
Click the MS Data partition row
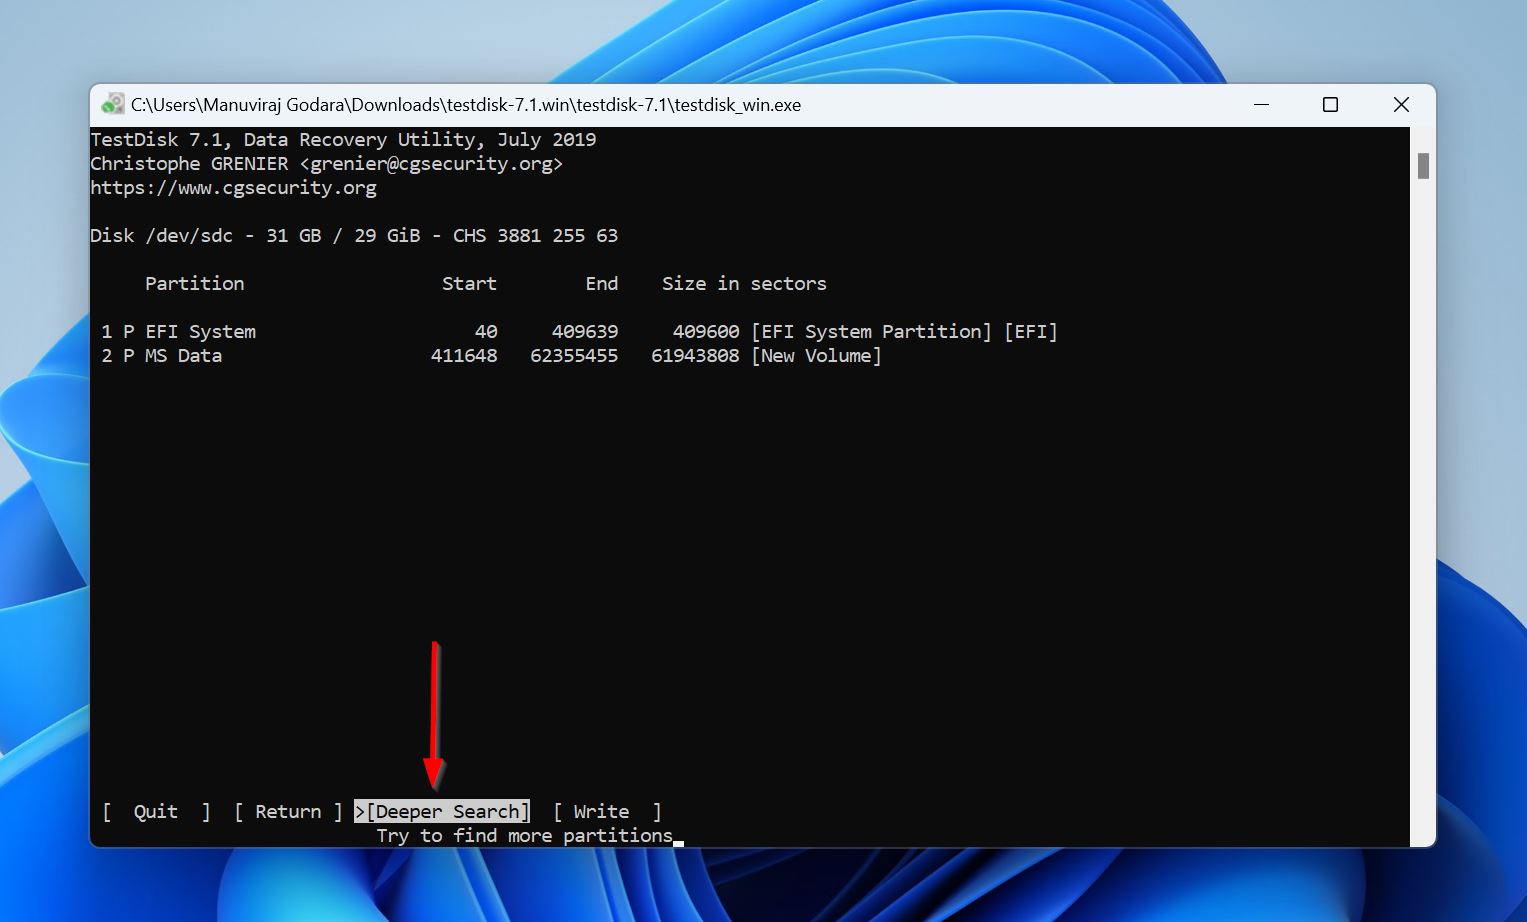(x=491, y=356)
